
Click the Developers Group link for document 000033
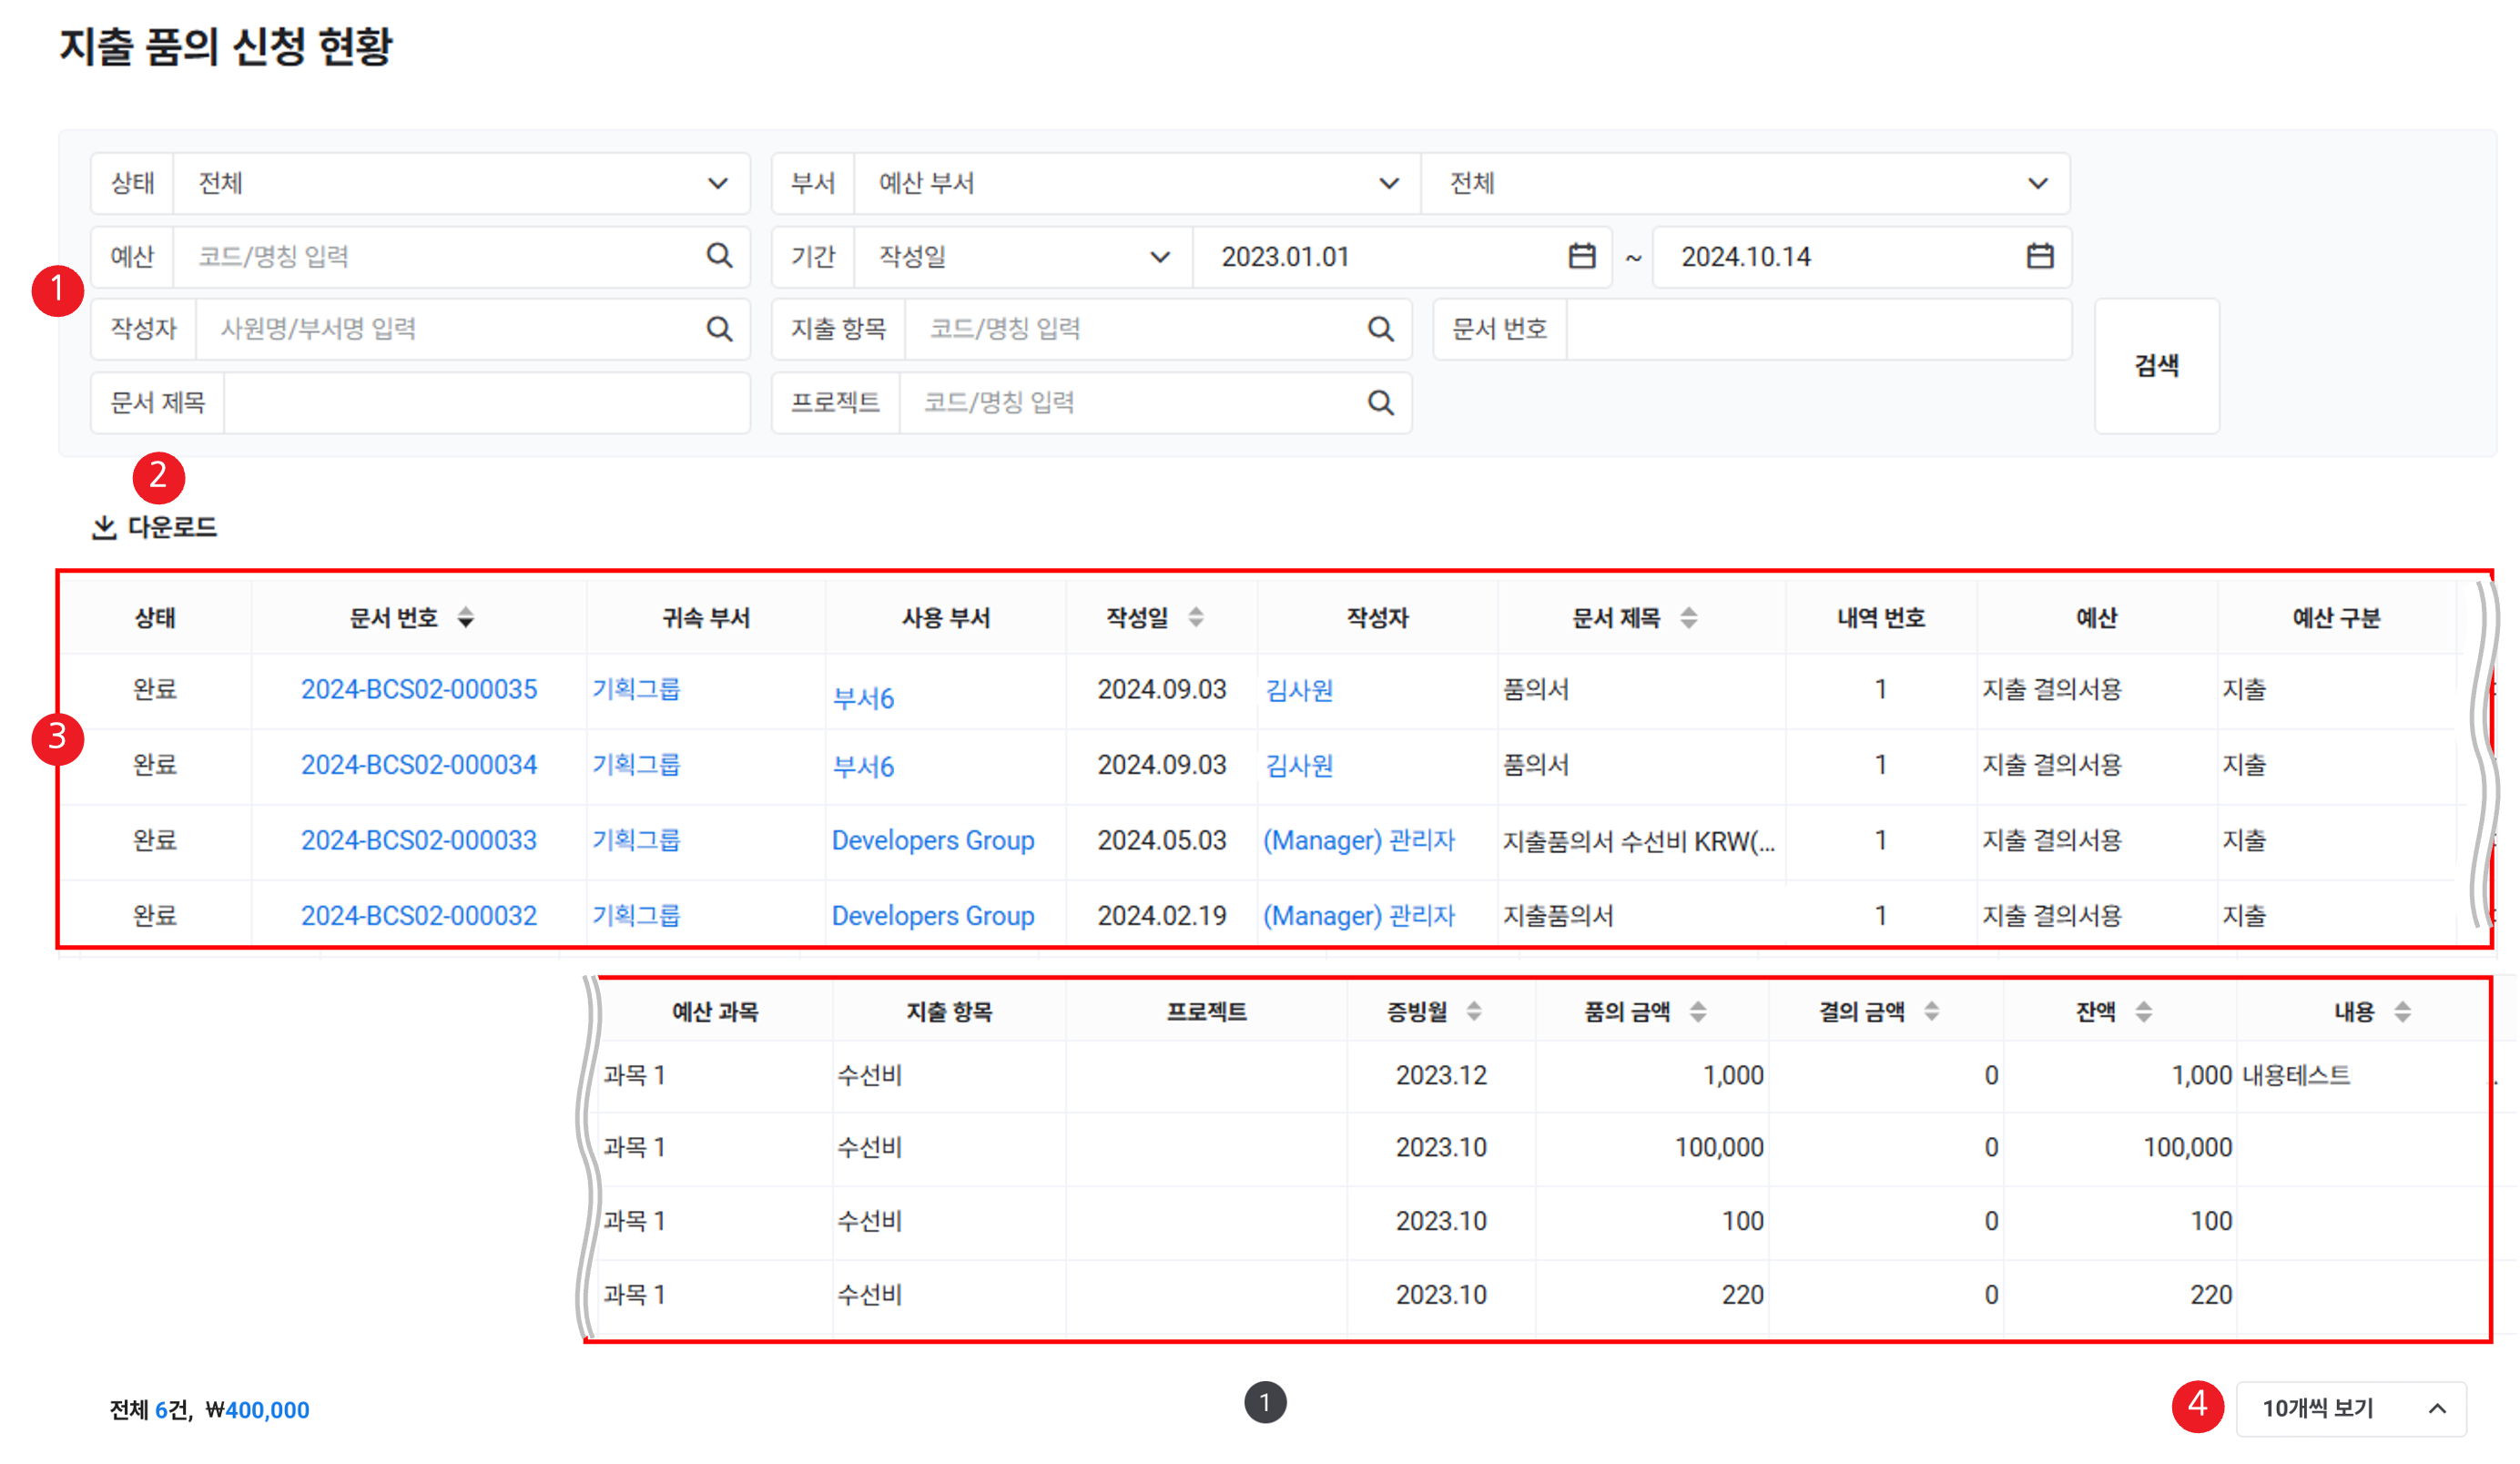(932, 841)
